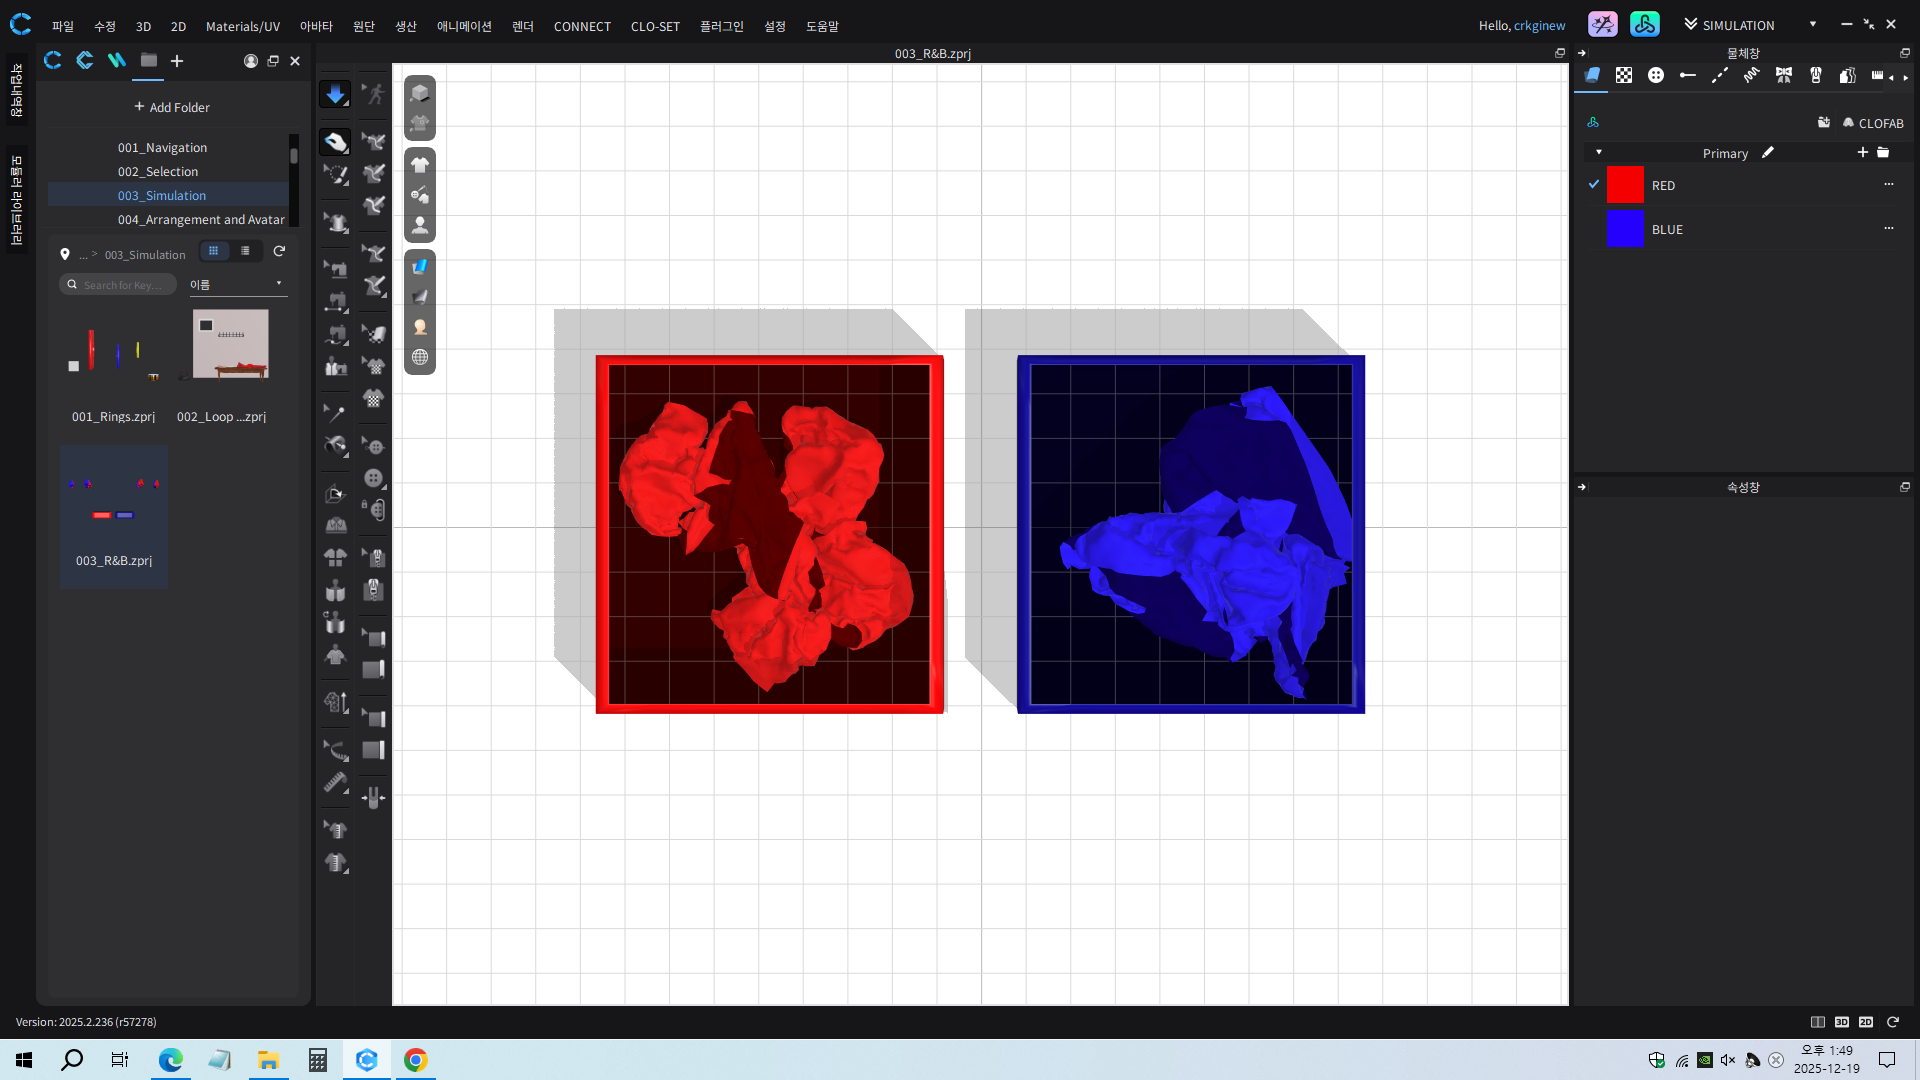Click the Simulate blue down-arrow tool
This screenshot has height=1080, width=1920.
335,94
